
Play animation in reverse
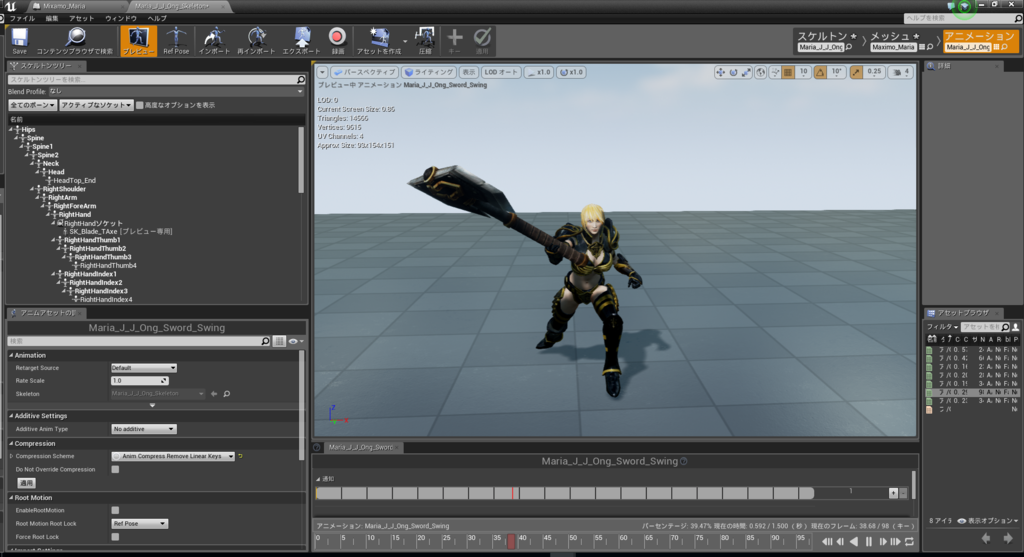click(x=854, y=541)
